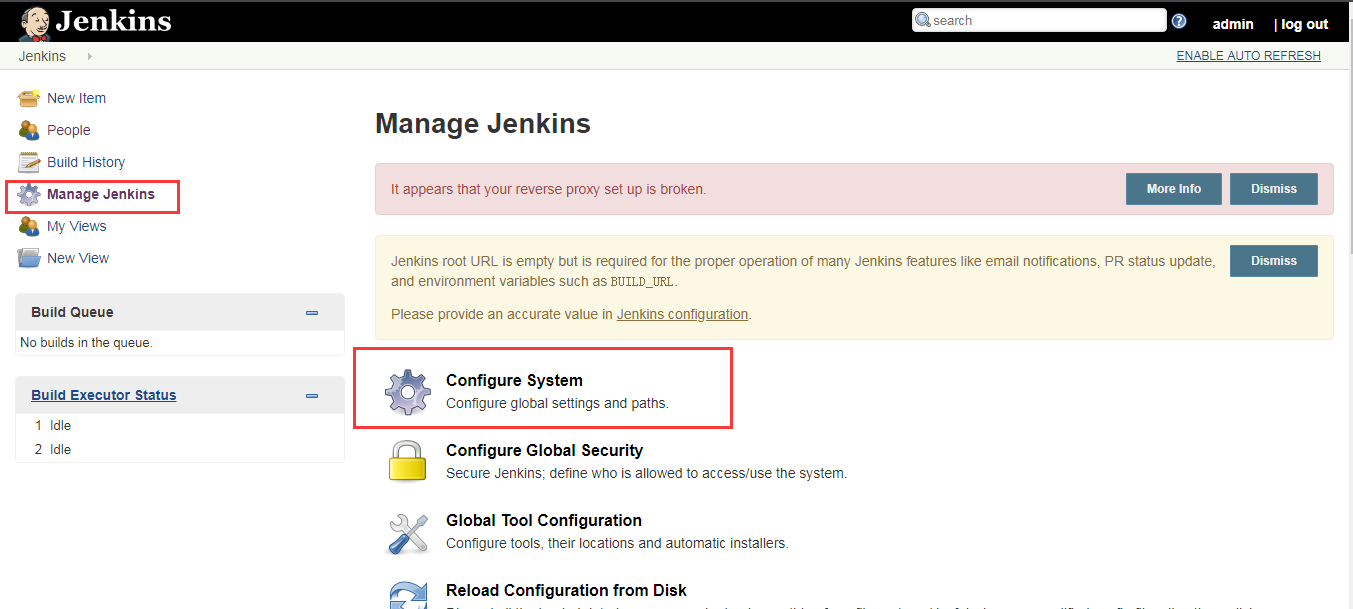Click the Jenkins breadcrumb link
1353x609 pixels.
(42, 56)
